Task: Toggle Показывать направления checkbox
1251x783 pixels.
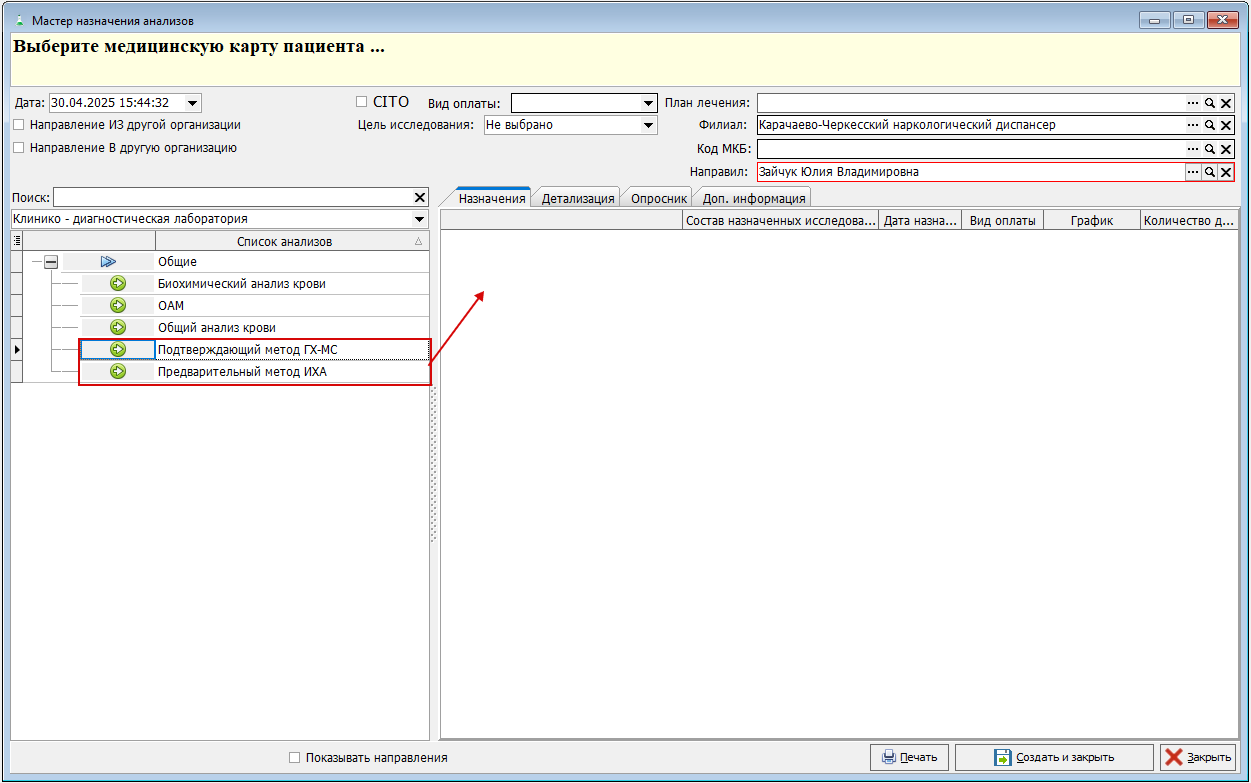Action: point(294,758)
